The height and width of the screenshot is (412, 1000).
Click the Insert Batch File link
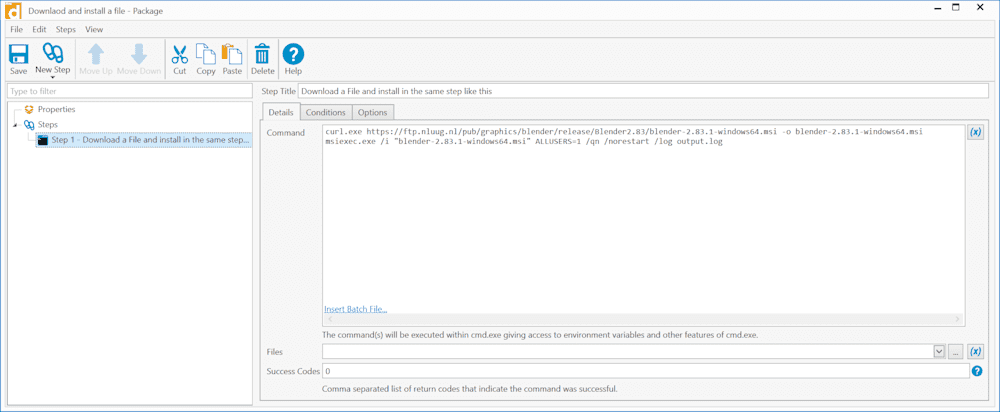coord(355,309)
